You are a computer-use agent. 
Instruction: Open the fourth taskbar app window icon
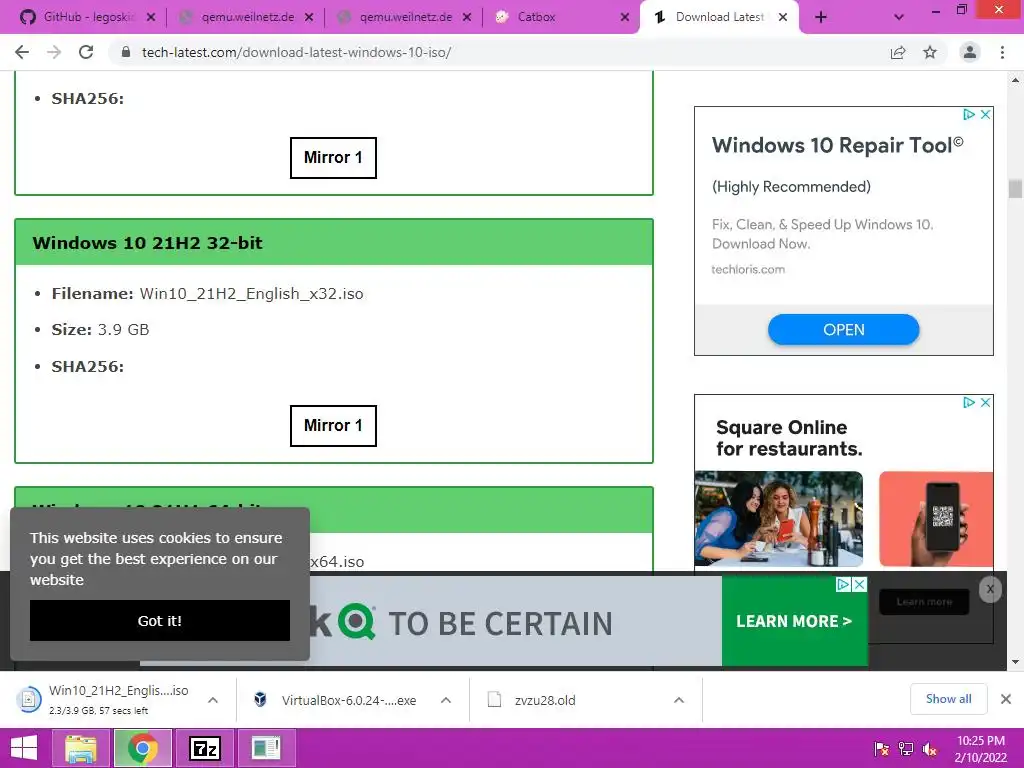[266, 748]
